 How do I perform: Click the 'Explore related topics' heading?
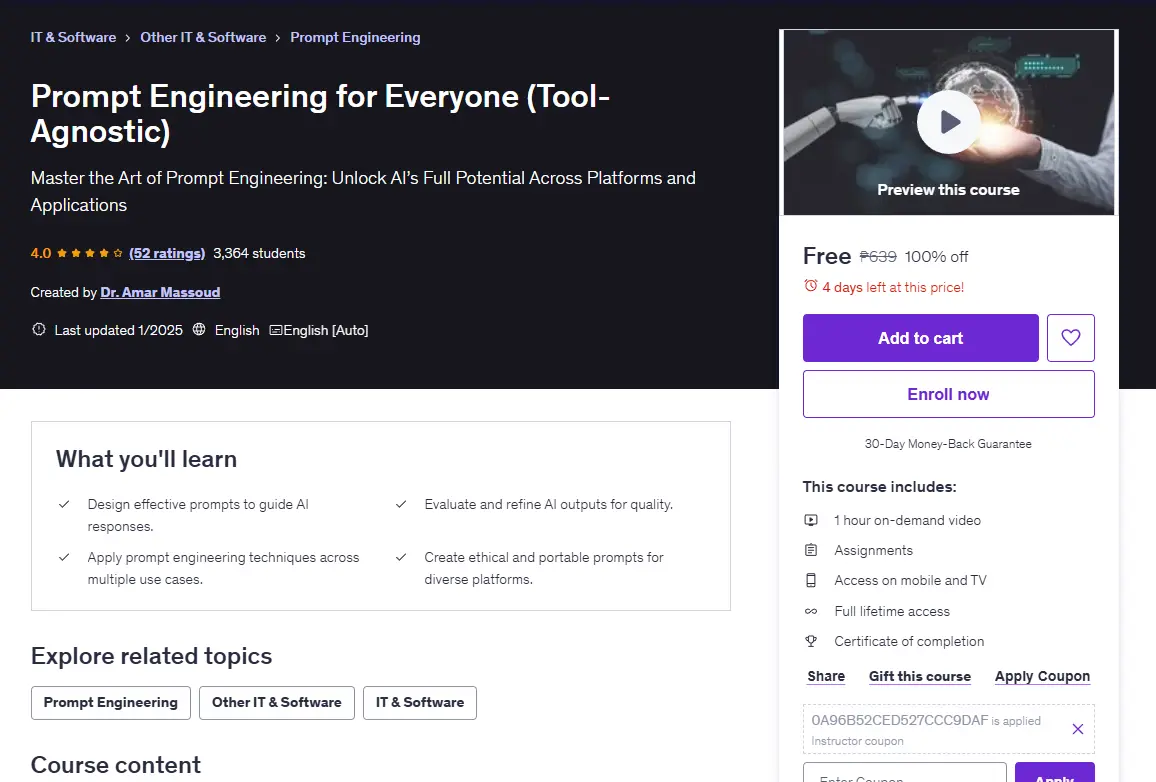tap(151, 655)
